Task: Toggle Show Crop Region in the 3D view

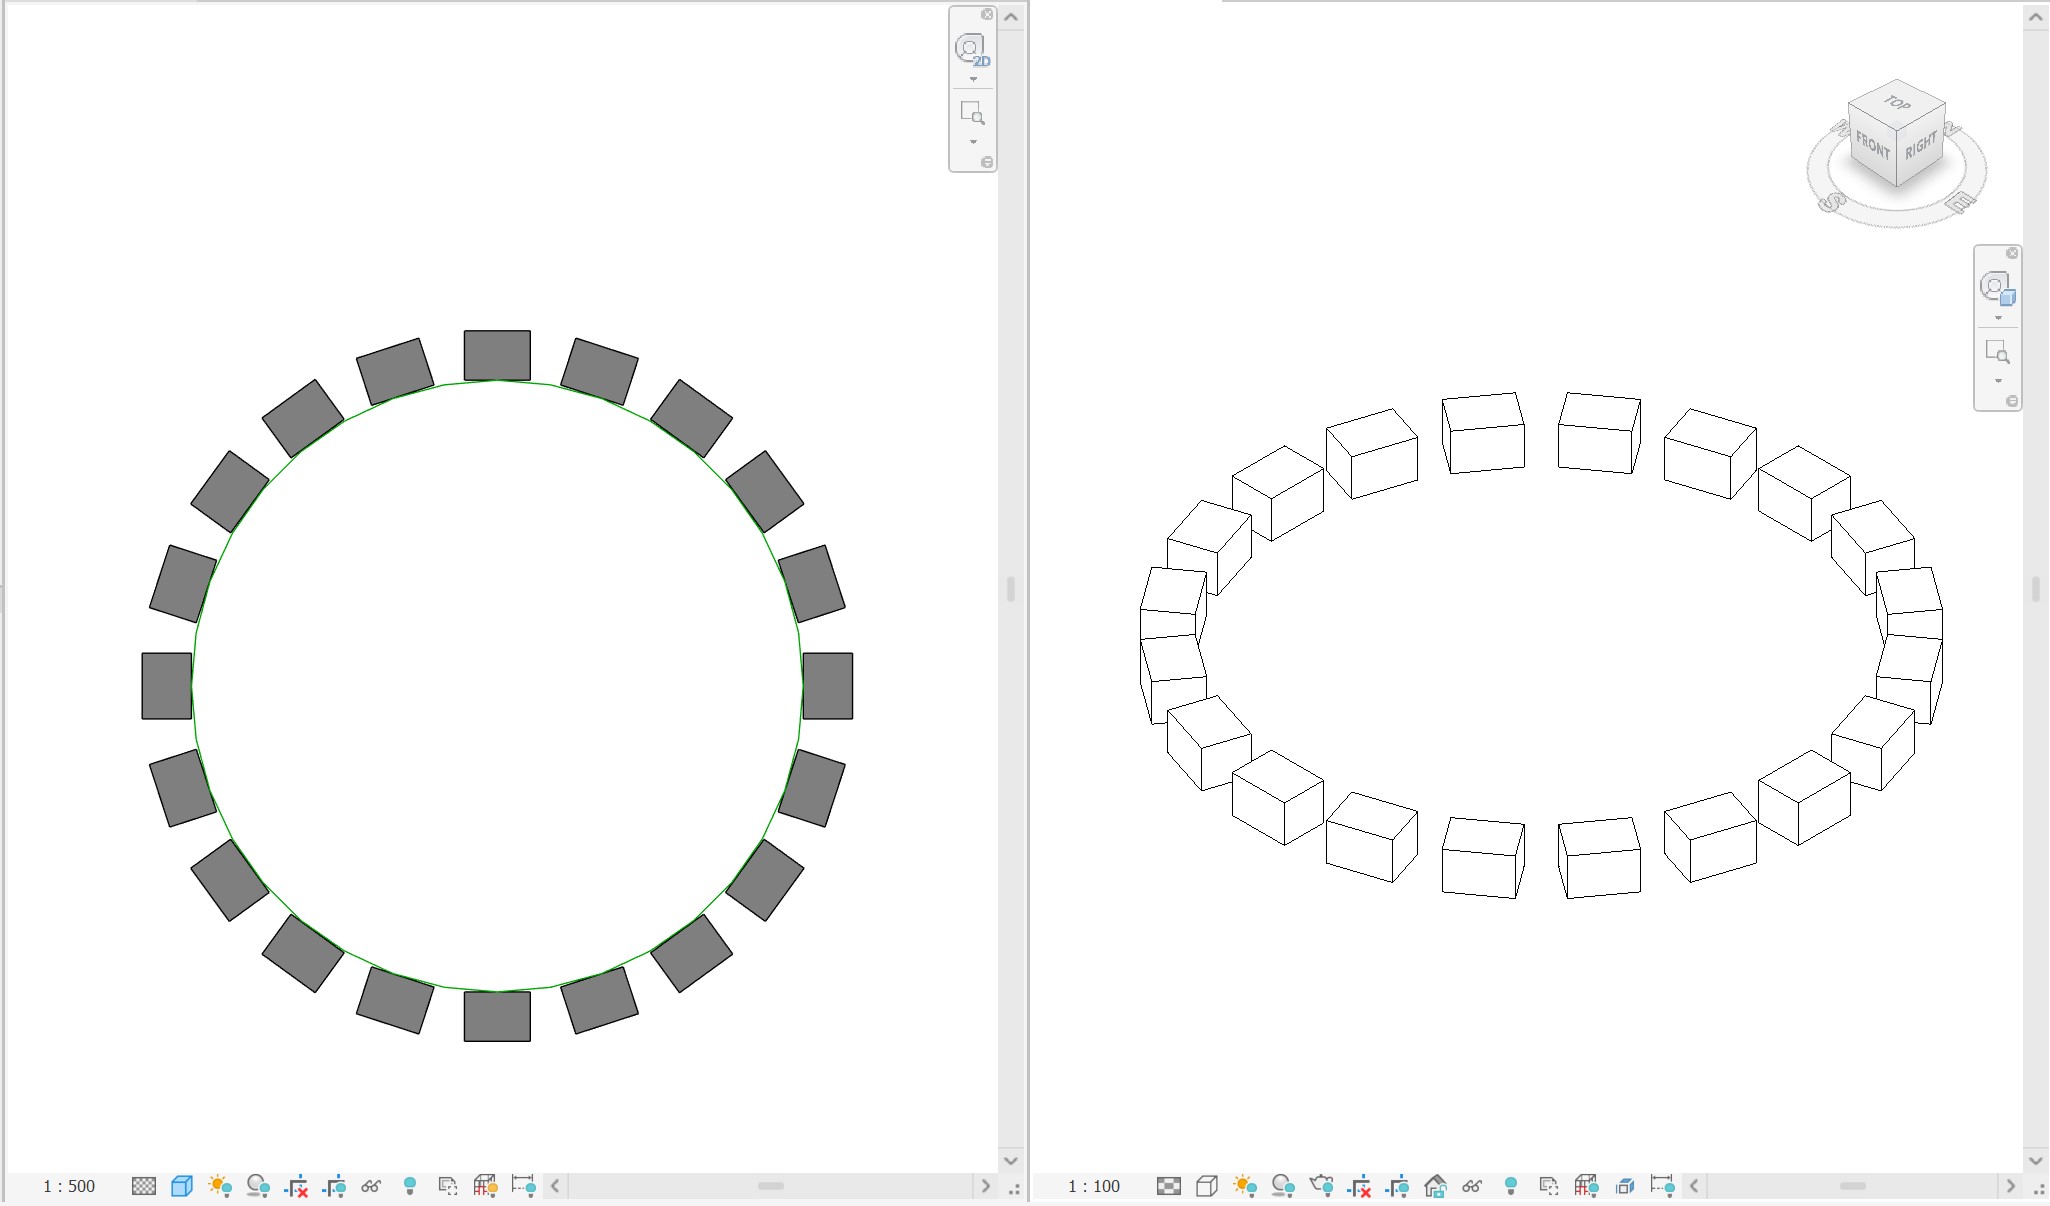Action: point(1399,1186)
